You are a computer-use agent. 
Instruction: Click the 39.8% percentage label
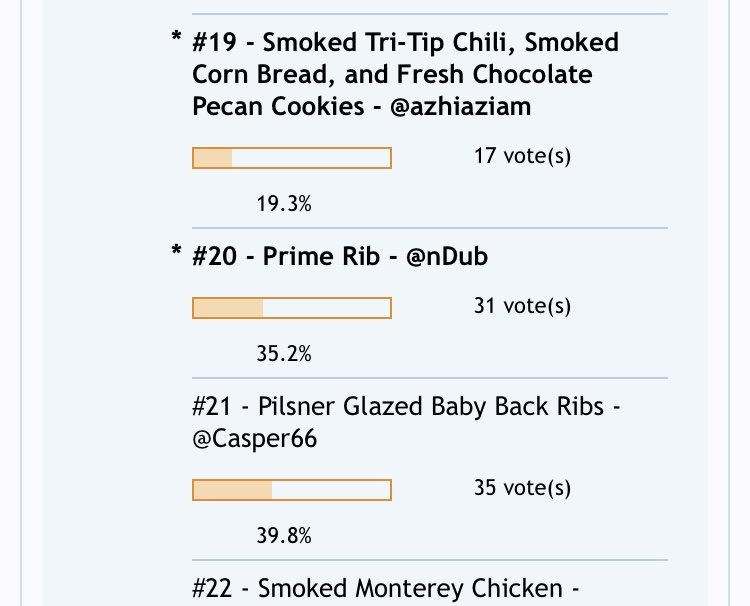click(284, 536)
